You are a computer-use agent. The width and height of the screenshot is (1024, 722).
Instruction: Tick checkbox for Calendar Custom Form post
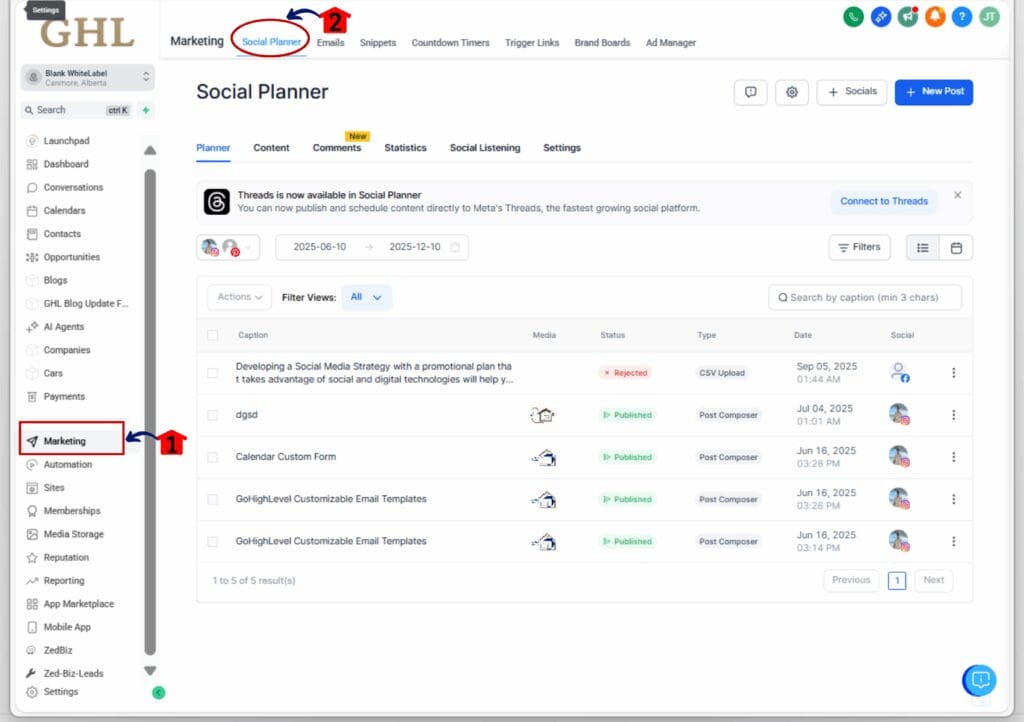pos(212,457)
